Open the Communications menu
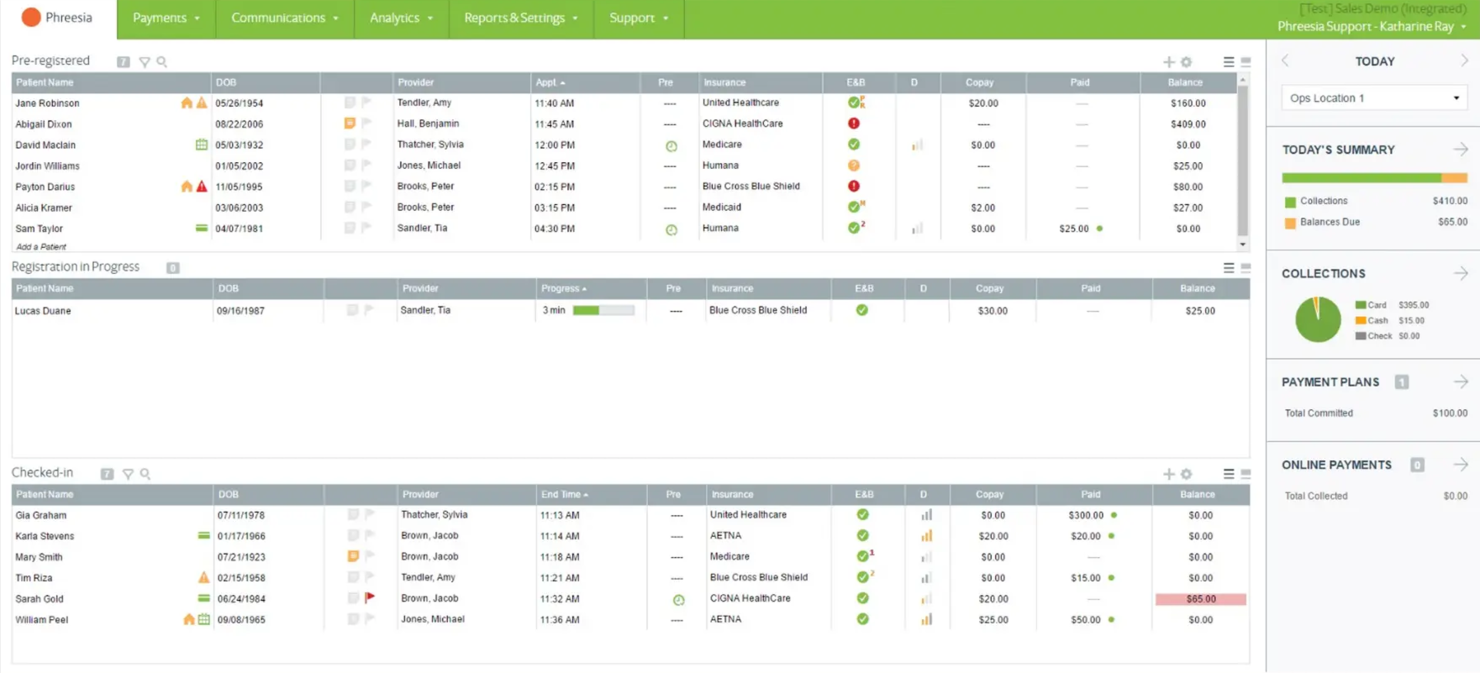1480x673 pixels. 285,19
